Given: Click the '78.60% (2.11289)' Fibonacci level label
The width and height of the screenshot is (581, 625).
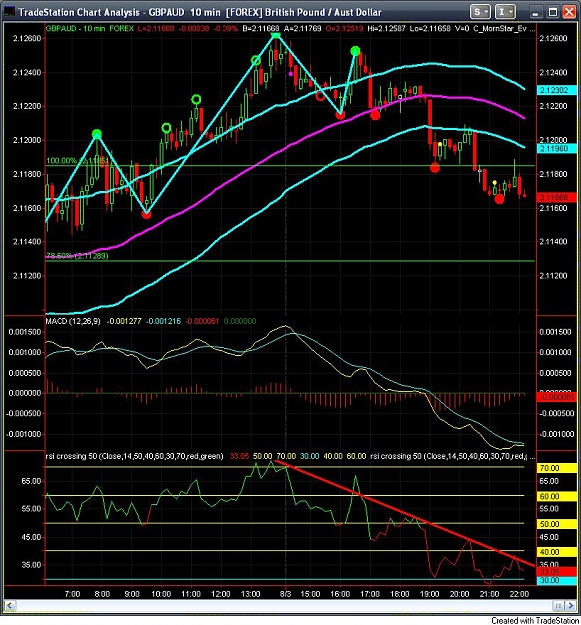Looking at the screenshot, I should [77, 256].
